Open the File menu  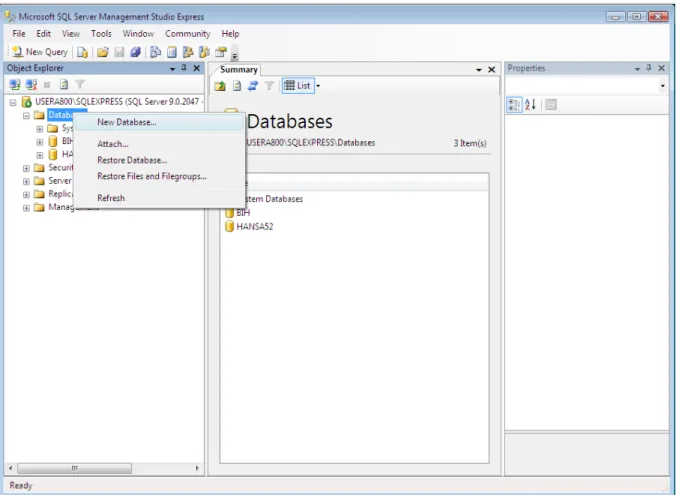19,34
